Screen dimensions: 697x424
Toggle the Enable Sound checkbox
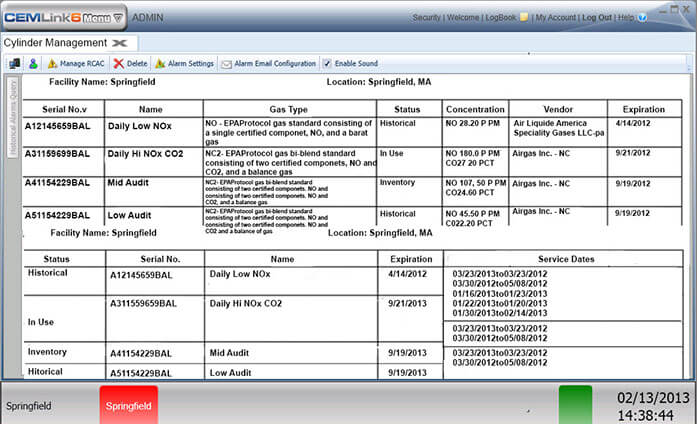(328, 64)
